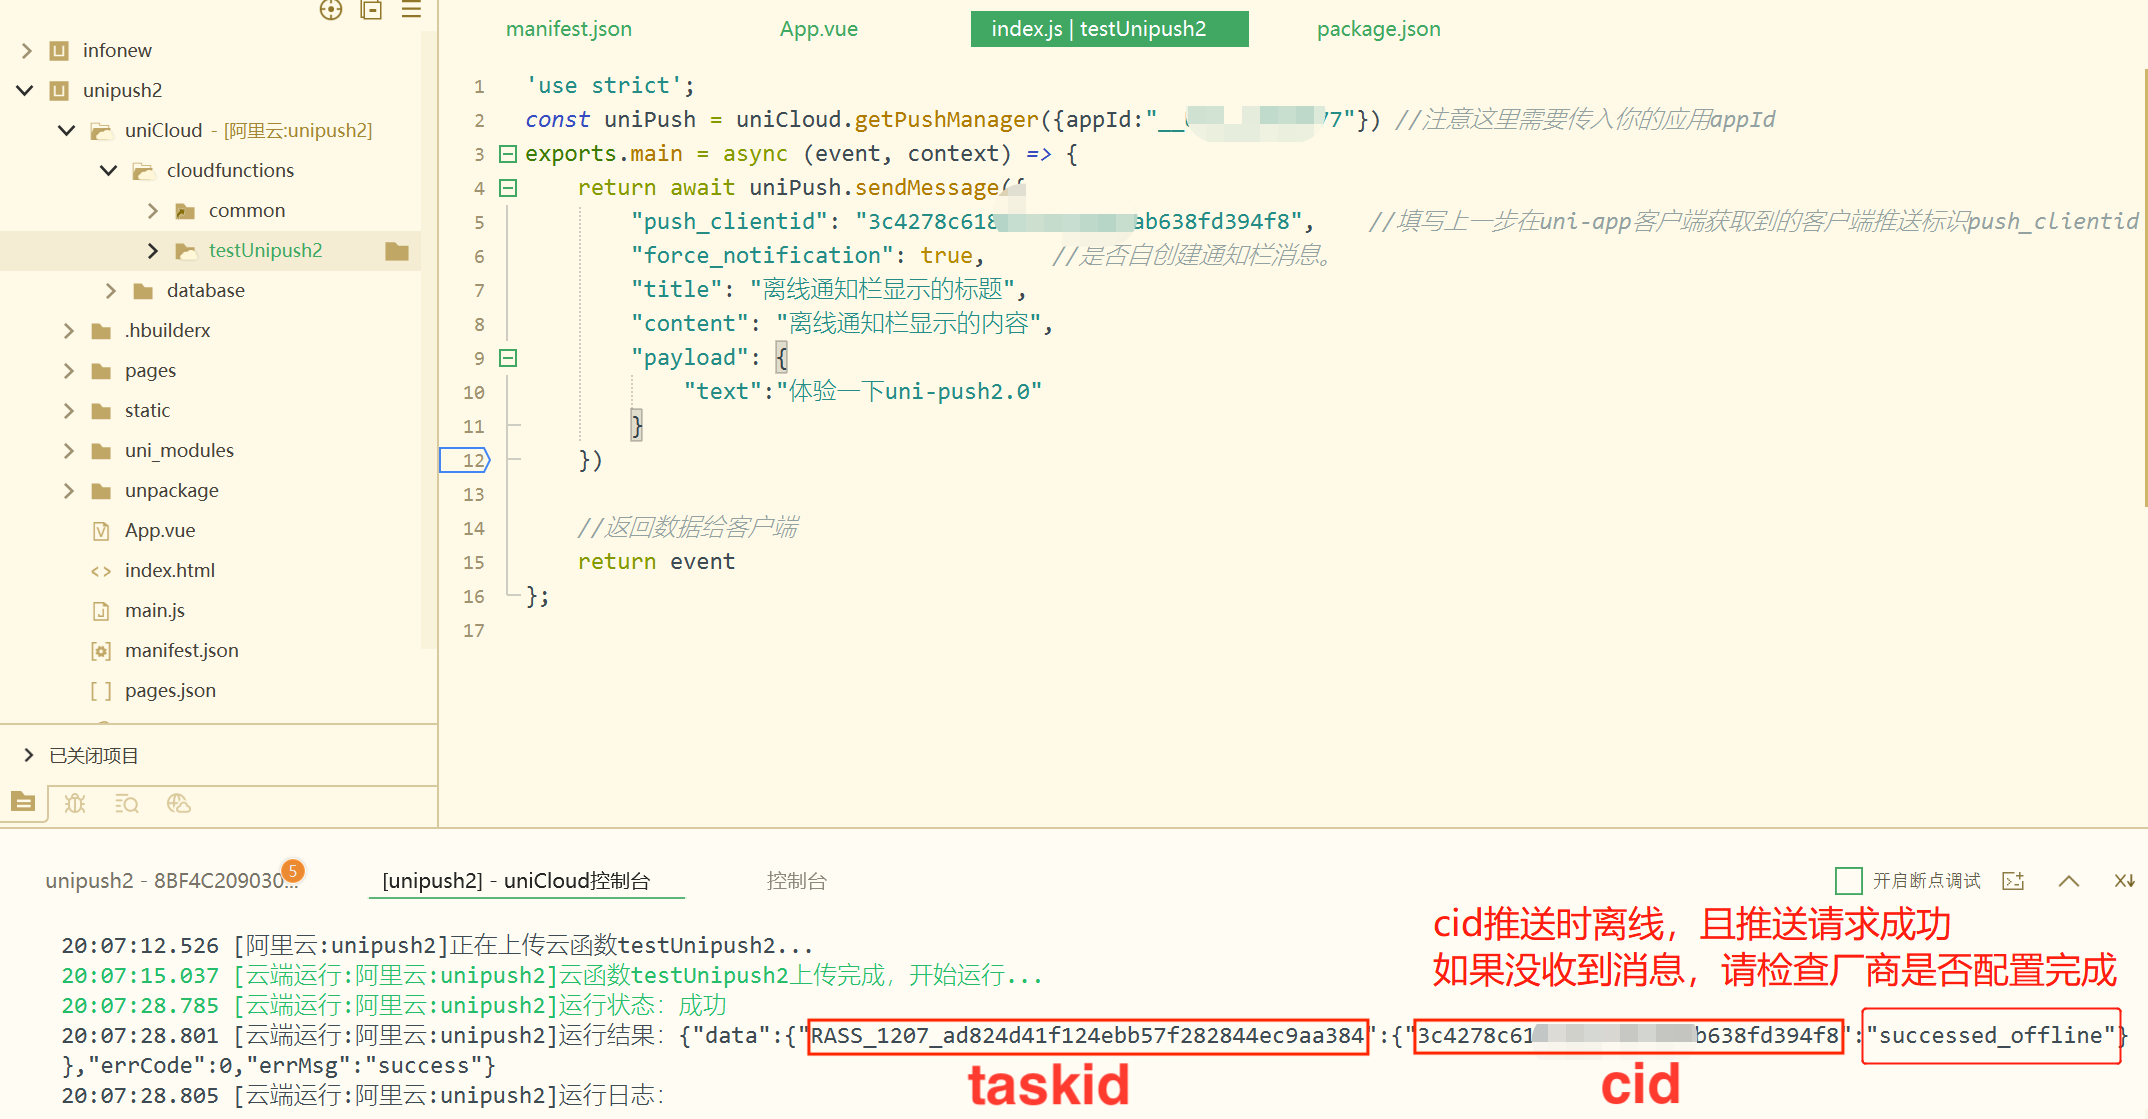Click the project manager folder icon
The height and width of the screenshot is (1119, 2148).
click(23, 802)
